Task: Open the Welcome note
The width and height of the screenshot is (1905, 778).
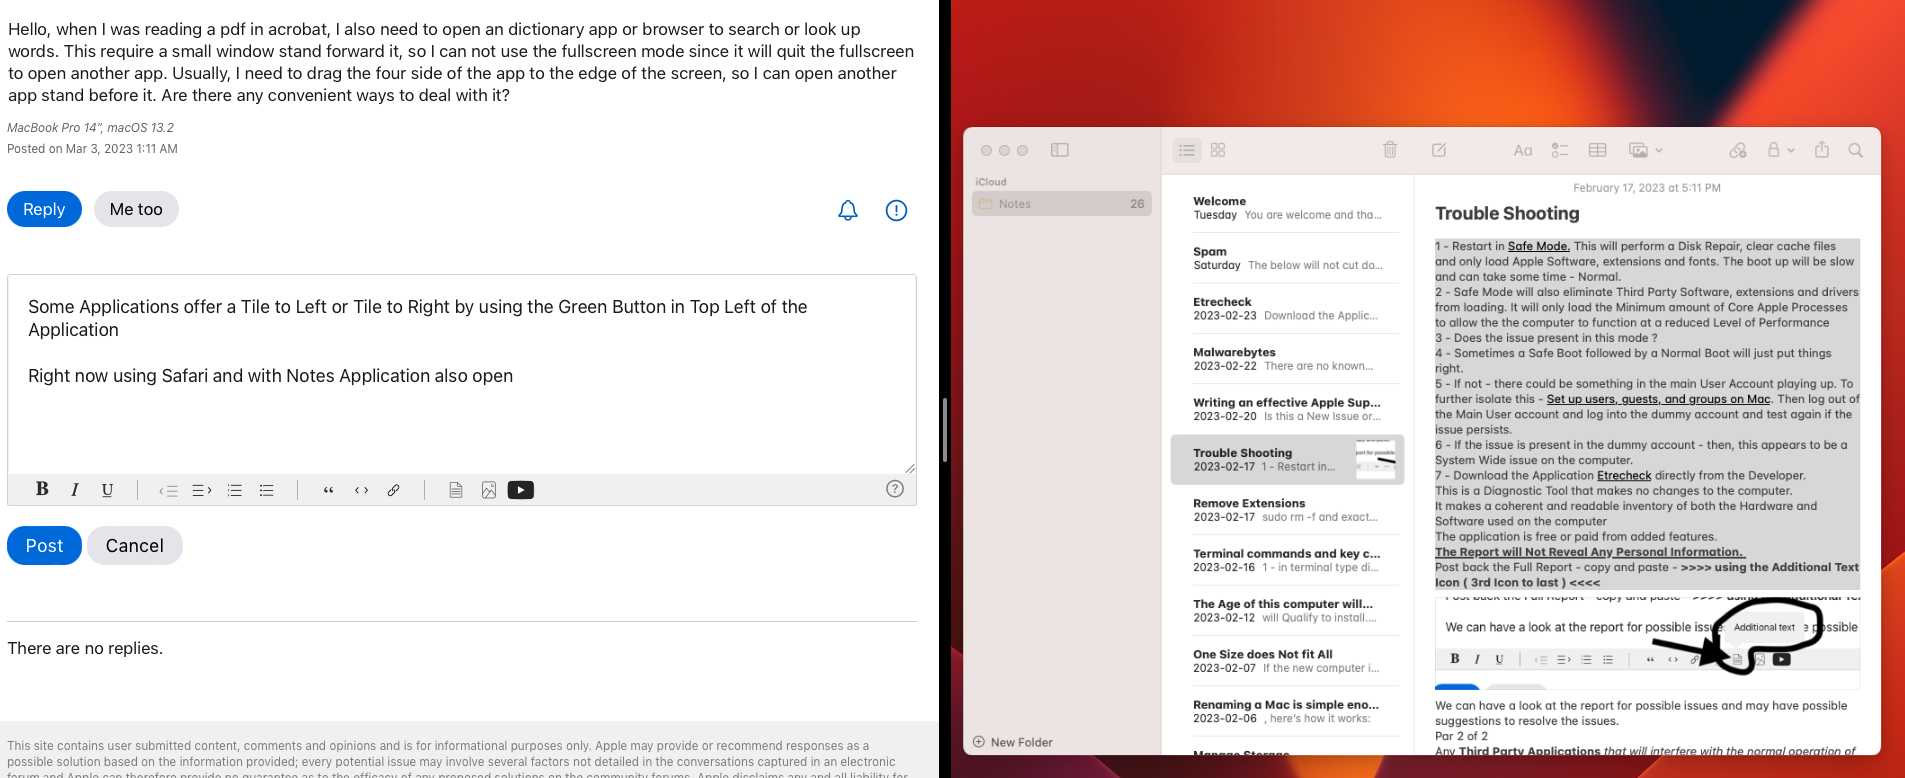Action: pyautogui.click(x=1288, y=208)
